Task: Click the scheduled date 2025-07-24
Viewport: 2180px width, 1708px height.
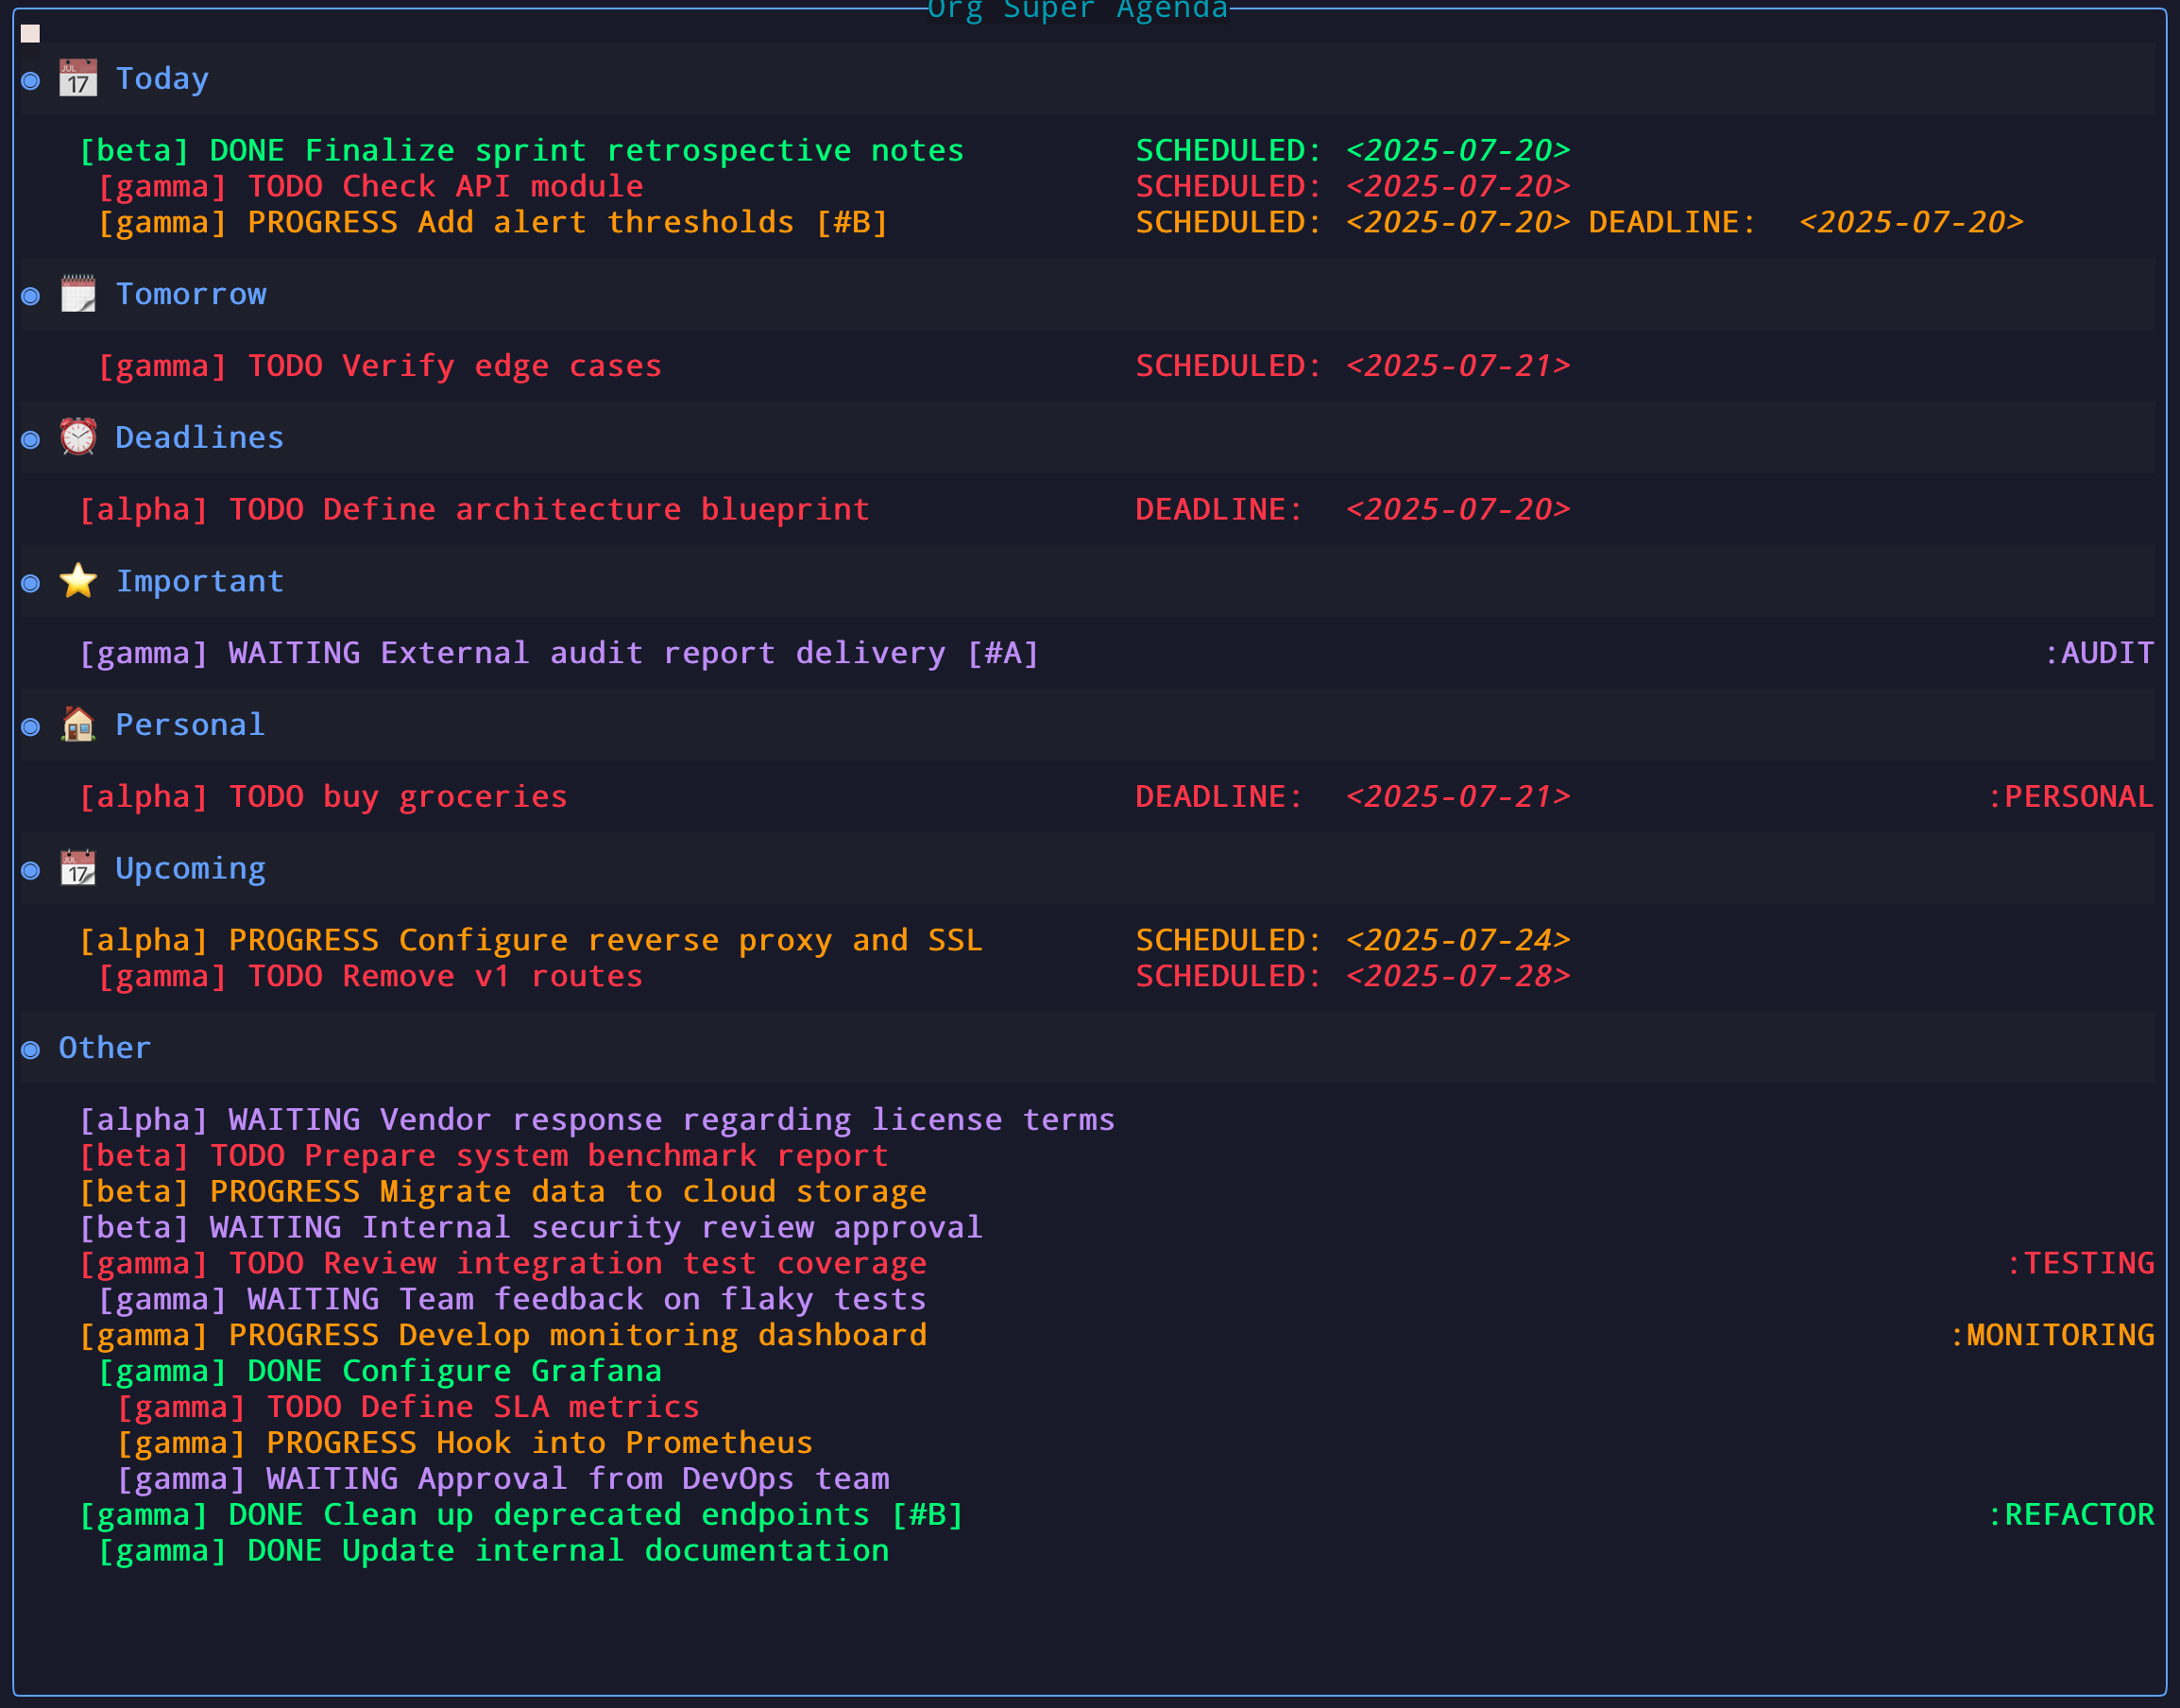Action: tap(1457, 940)
